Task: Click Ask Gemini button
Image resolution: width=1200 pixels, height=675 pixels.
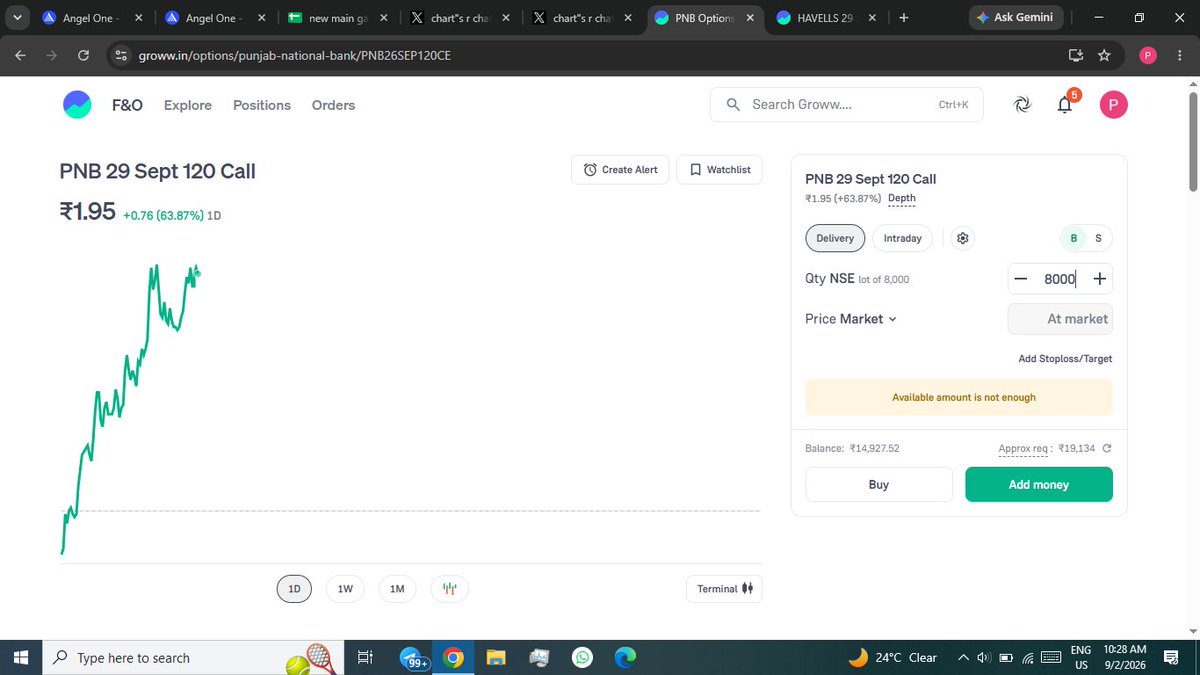Action: 1015,18
